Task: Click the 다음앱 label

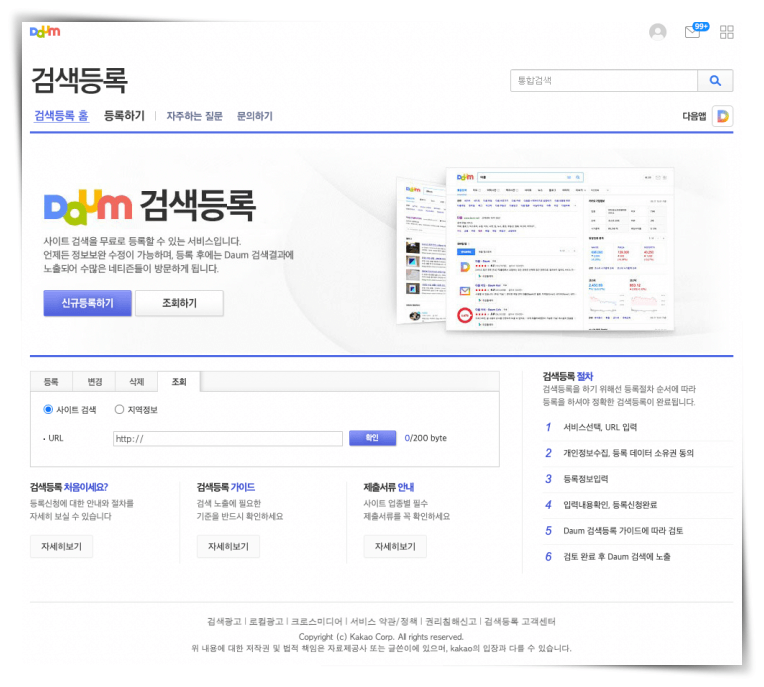Action: [x=694, y=116]
